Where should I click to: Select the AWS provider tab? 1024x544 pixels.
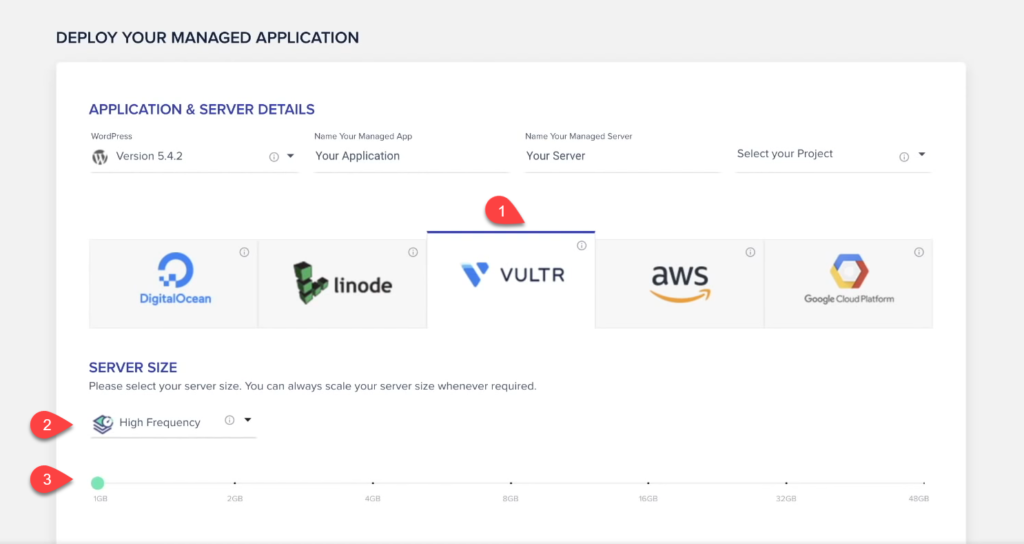coord(680,283)
